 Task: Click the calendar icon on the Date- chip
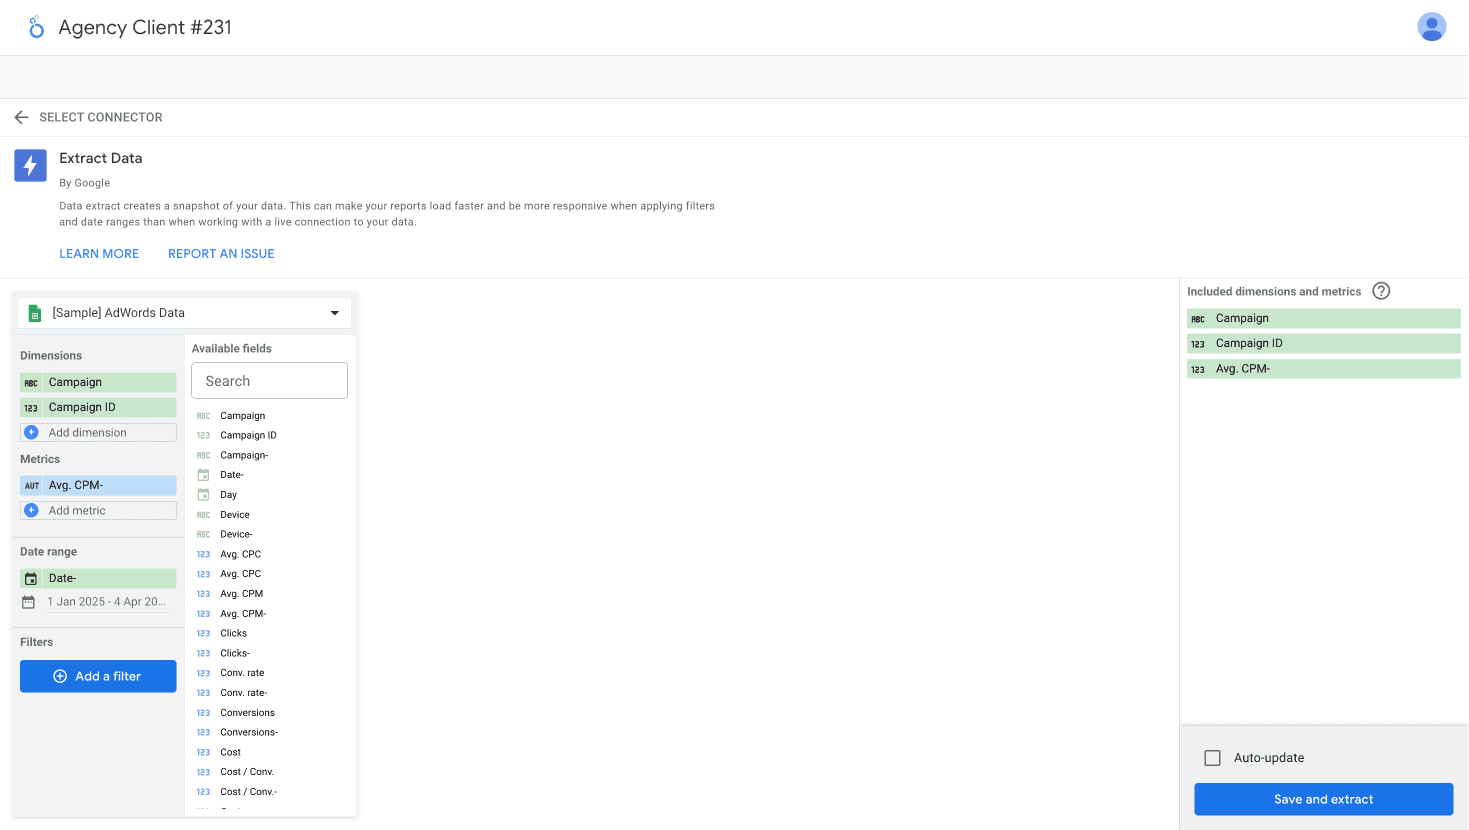click(x=31, y=577)
